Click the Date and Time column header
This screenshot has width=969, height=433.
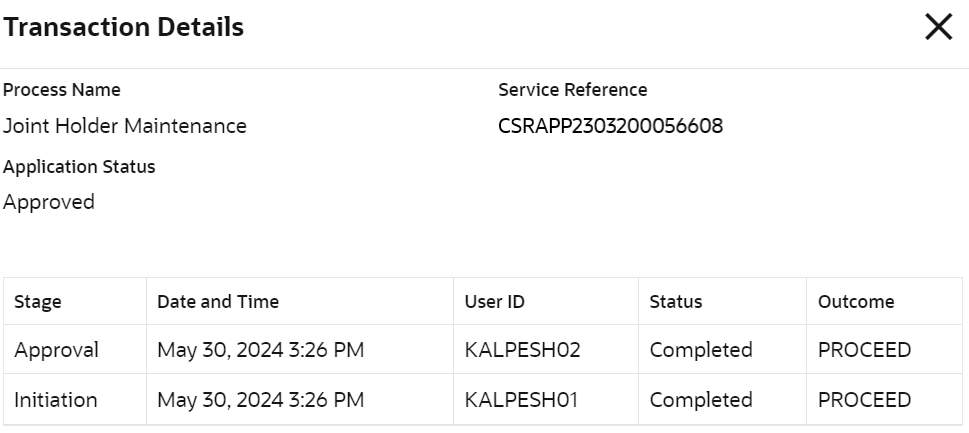point(218,301)
